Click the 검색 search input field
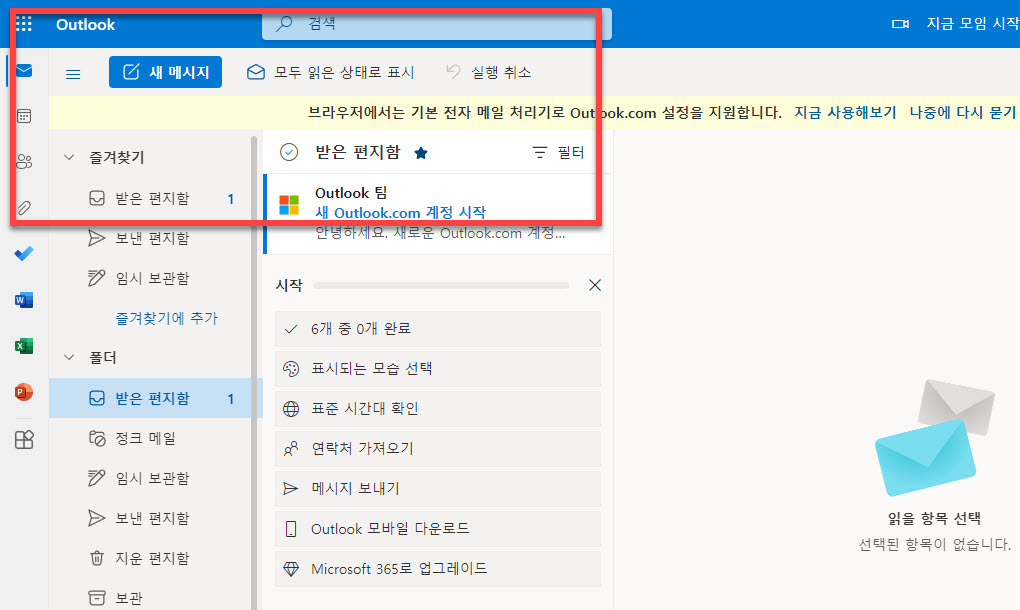 [x=436, y=24]
